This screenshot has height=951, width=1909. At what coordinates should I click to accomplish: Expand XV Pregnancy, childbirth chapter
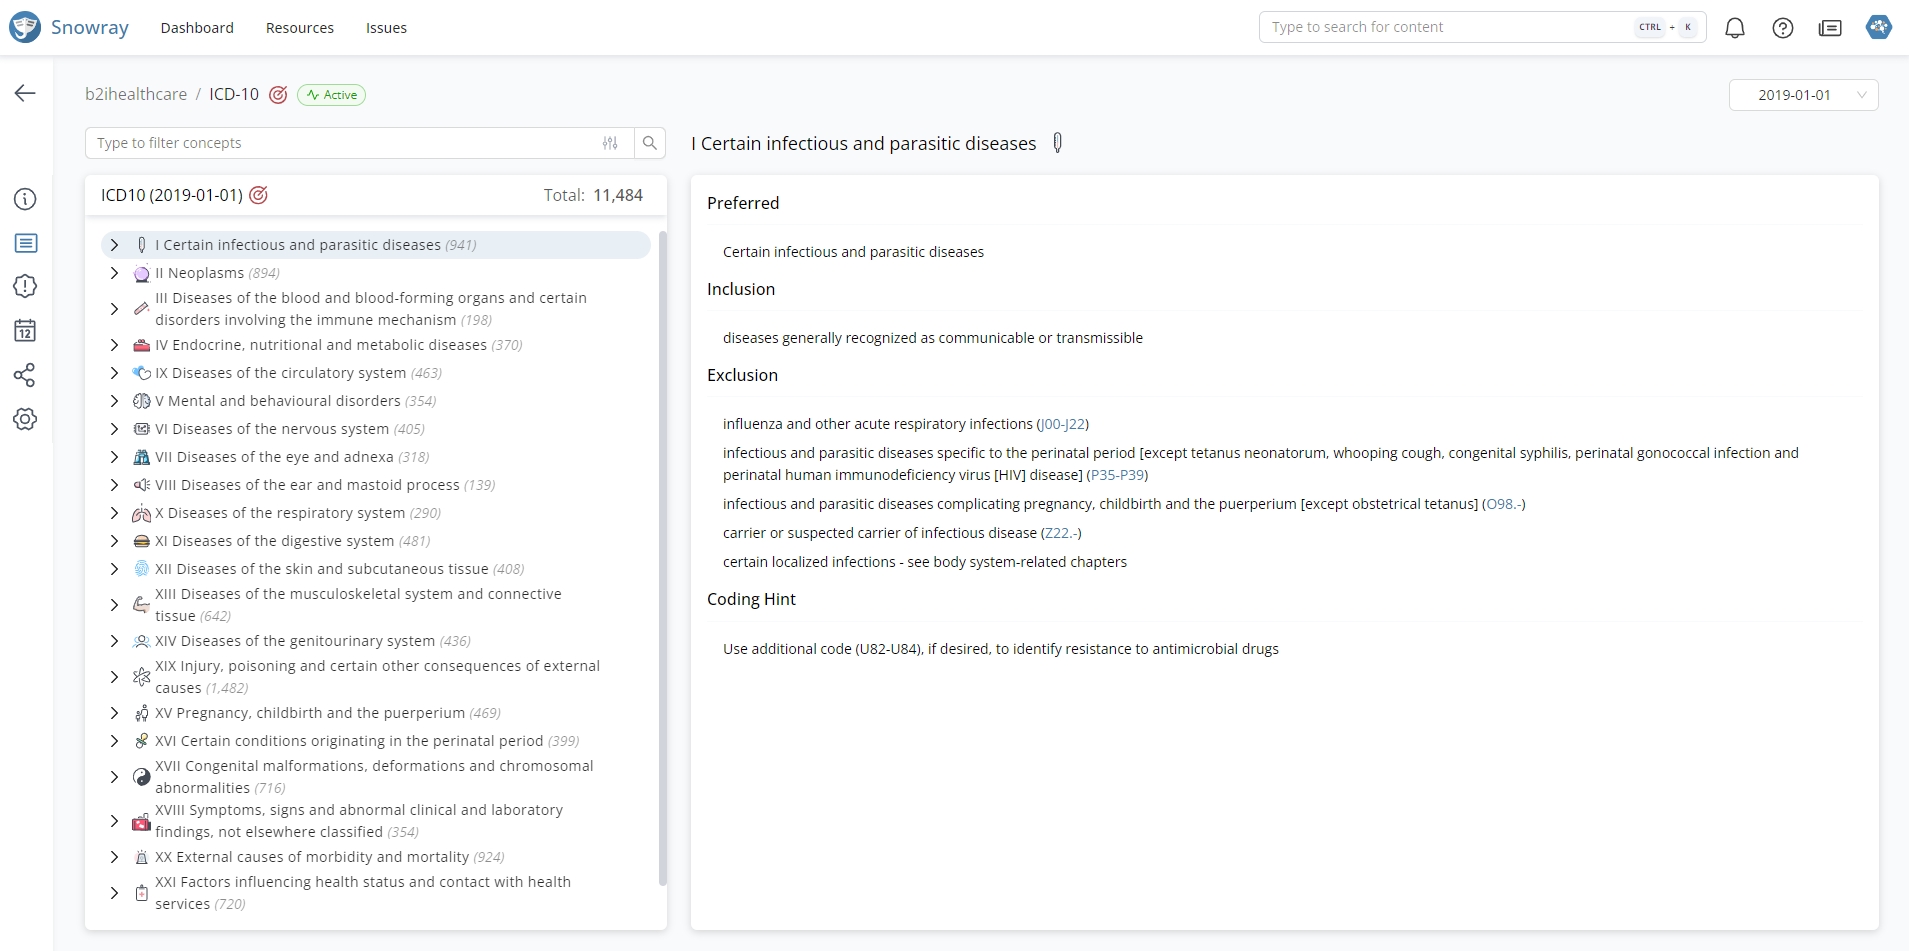114,713
